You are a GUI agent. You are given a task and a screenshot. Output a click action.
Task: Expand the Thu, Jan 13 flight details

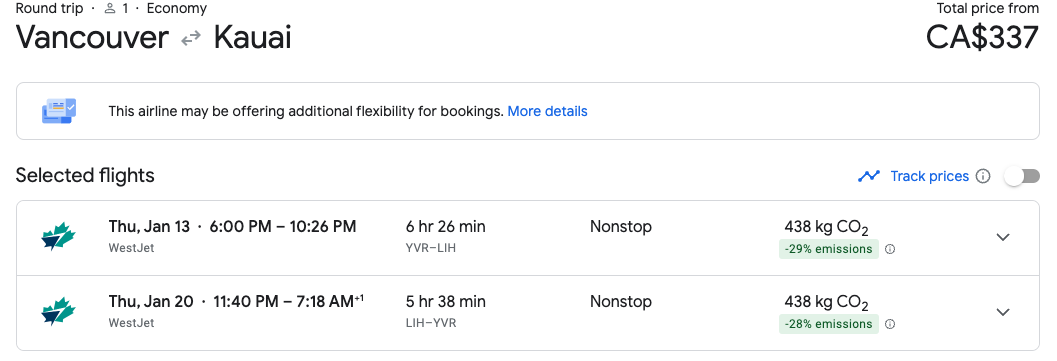point(1003,237)
